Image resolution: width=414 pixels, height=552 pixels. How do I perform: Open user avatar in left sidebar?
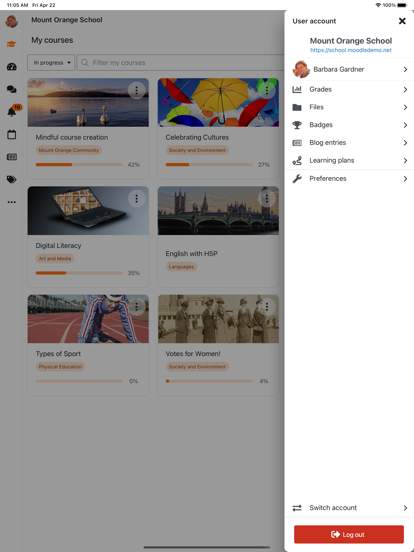click(12, 21)
